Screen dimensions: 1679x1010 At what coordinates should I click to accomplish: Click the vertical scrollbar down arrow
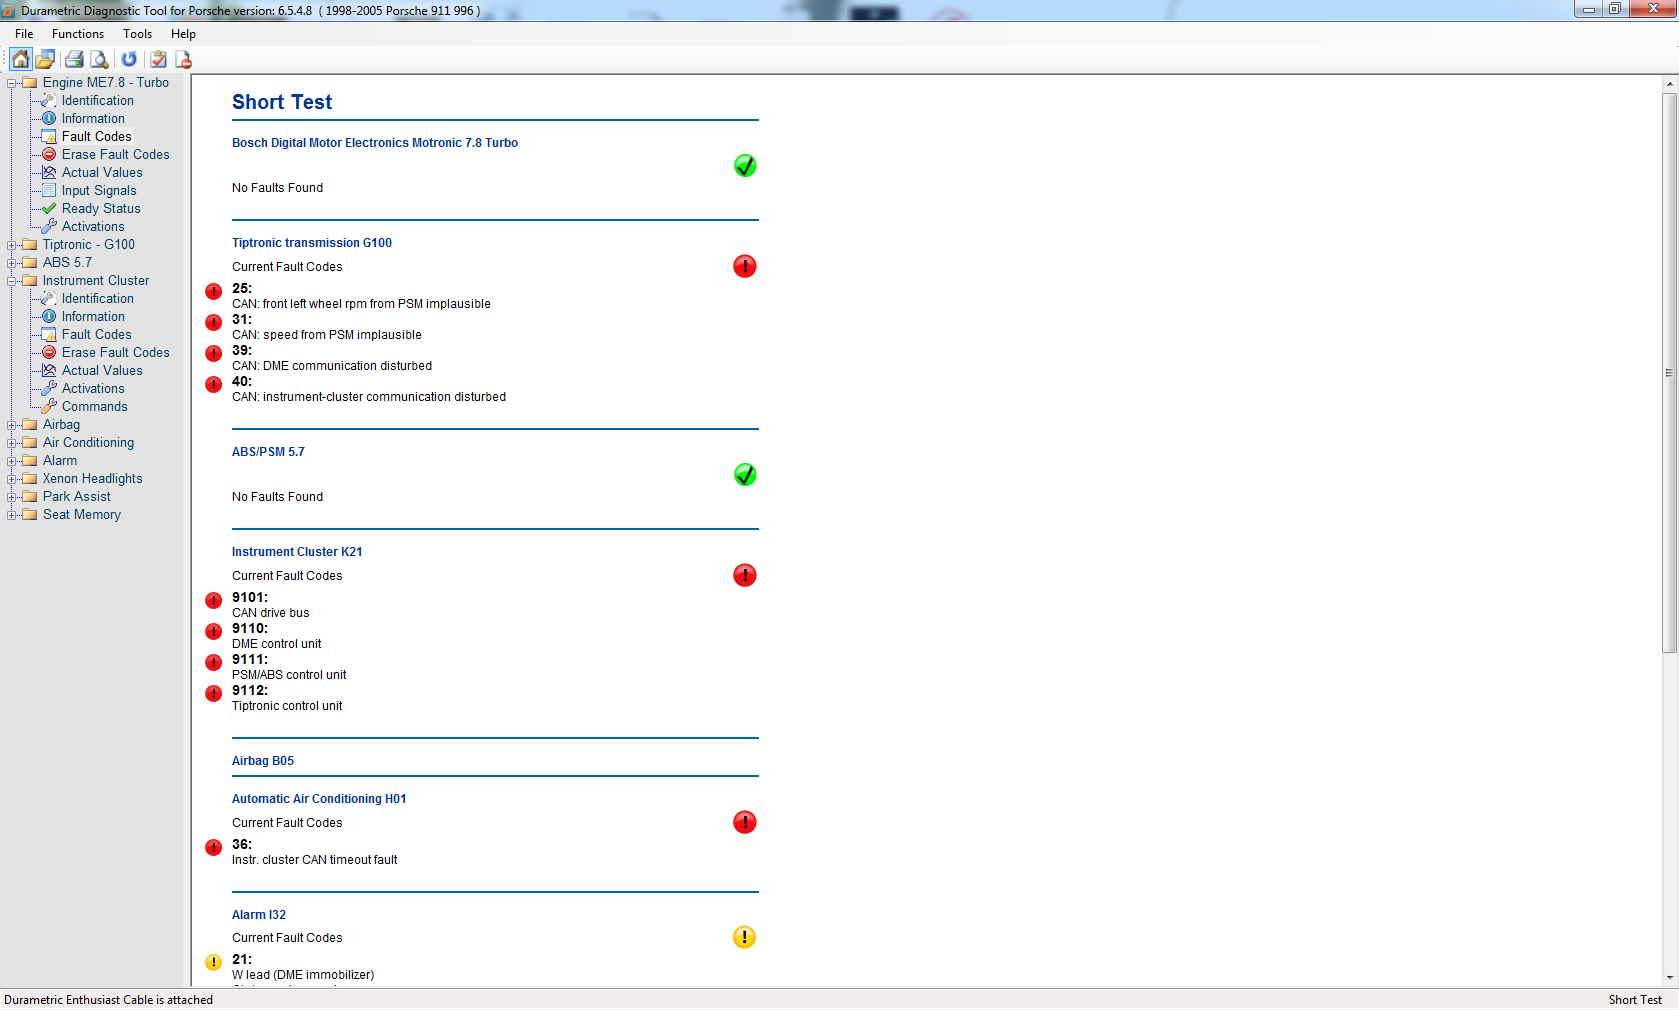tap(1669, 978)
